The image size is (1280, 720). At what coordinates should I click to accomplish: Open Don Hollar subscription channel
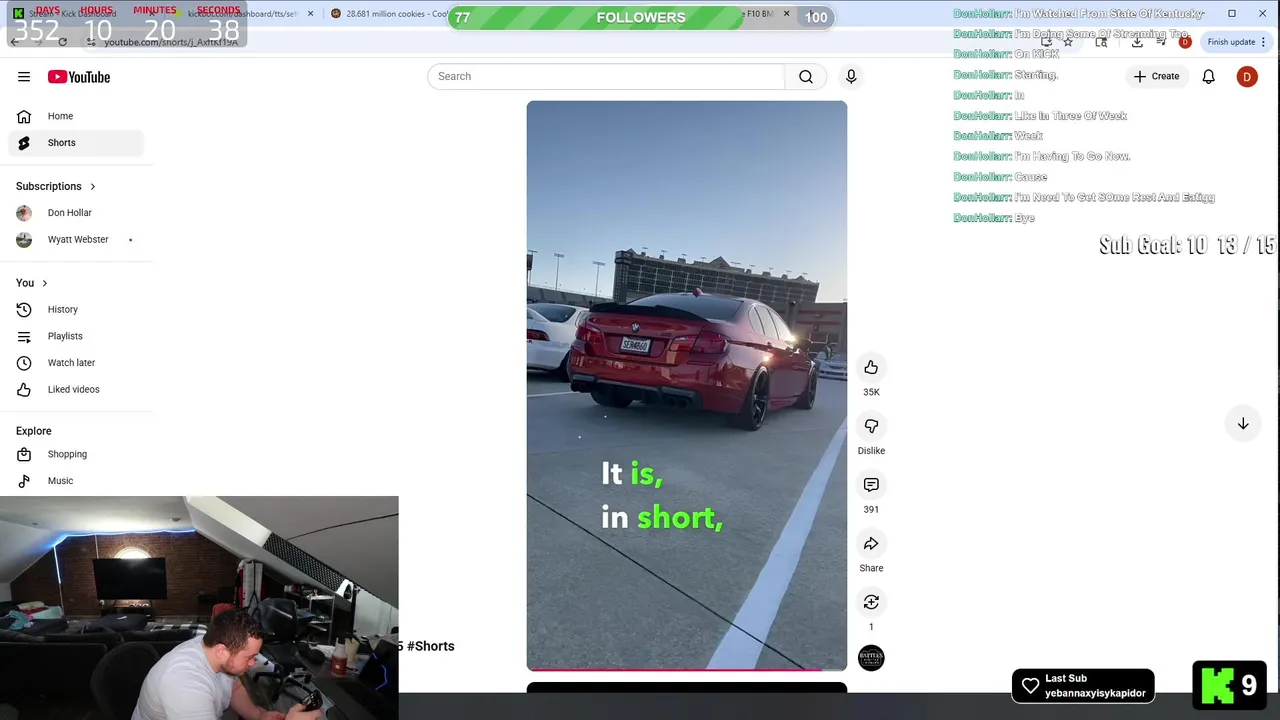click(76, 213)
